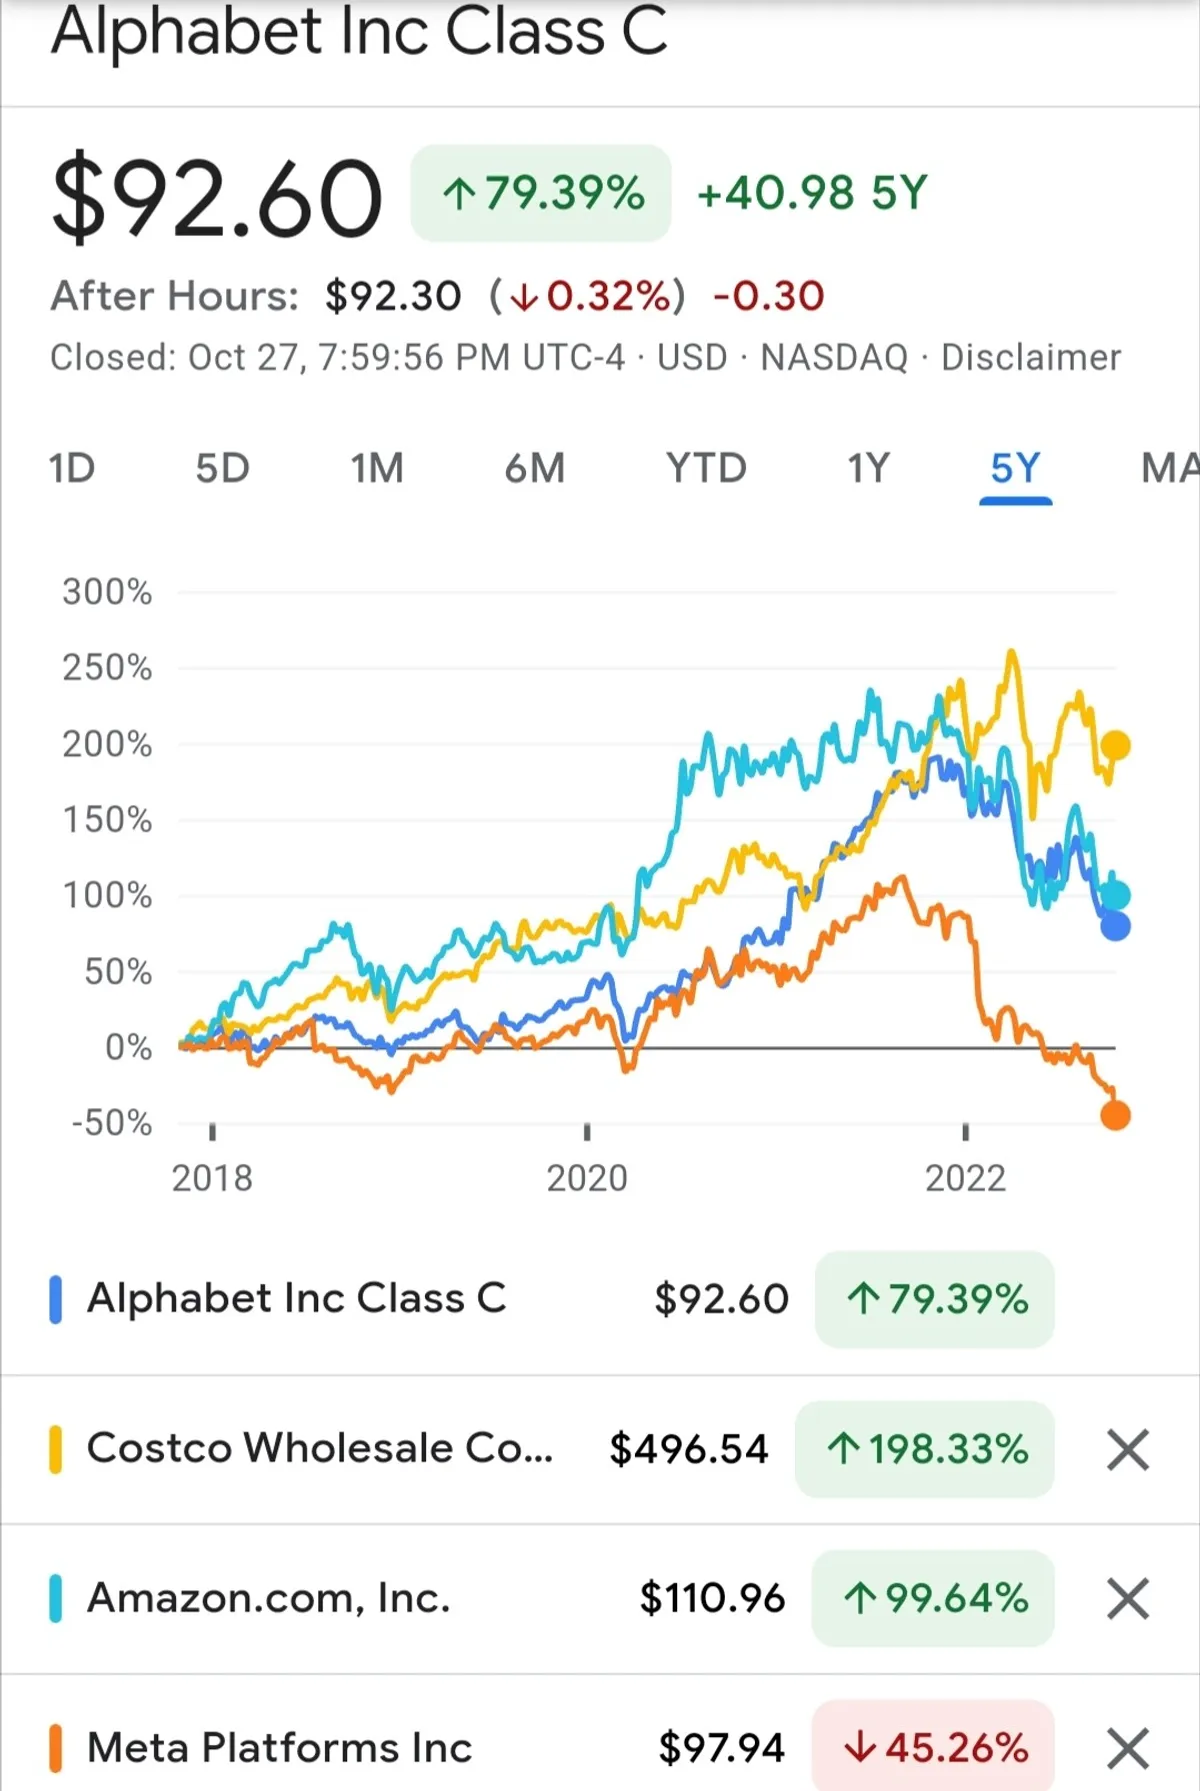1200x1791 pixels.
Task: Open the Disclaimer link
Action: 1031,357
